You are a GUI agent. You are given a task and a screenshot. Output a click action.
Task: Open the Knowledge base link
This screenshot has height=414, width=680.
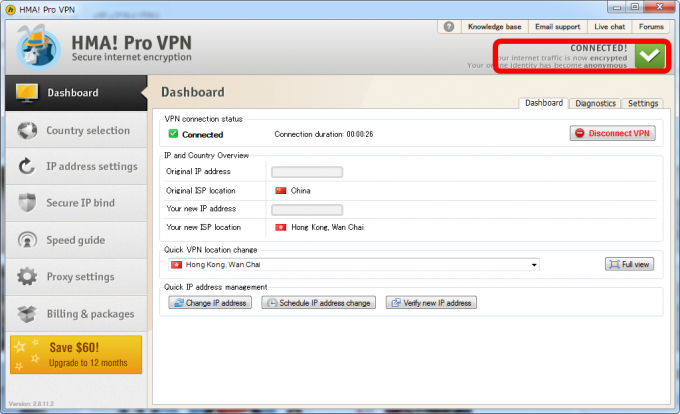click(494, 27)
